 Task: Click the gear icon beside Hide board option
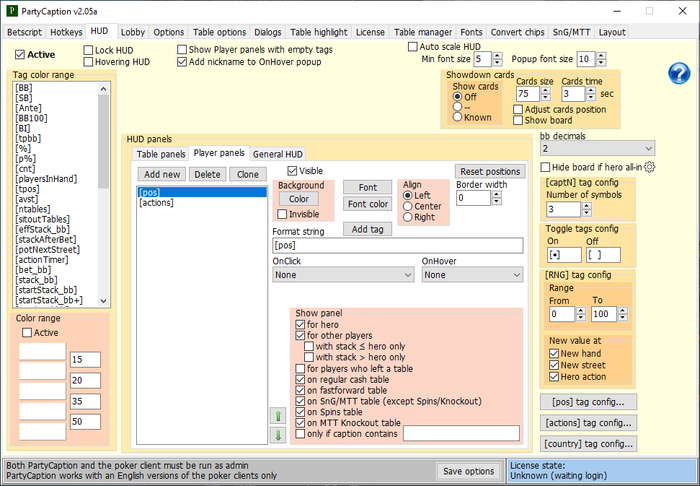pos(649,167)
